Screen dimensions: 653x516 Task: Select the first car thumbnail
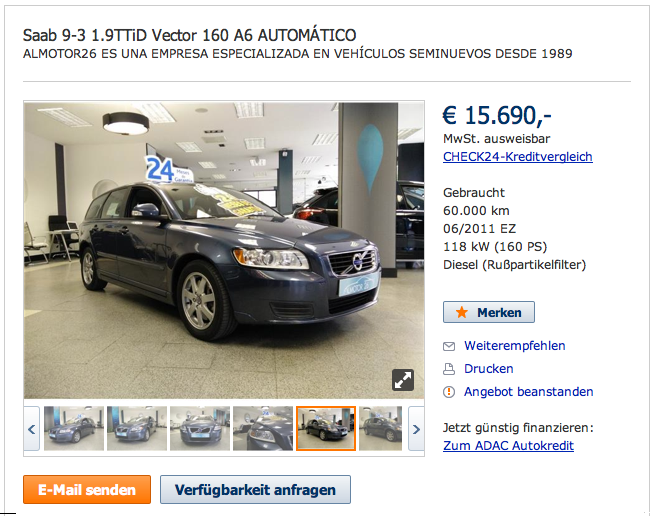pyautogui.click(x=74, y=429)
